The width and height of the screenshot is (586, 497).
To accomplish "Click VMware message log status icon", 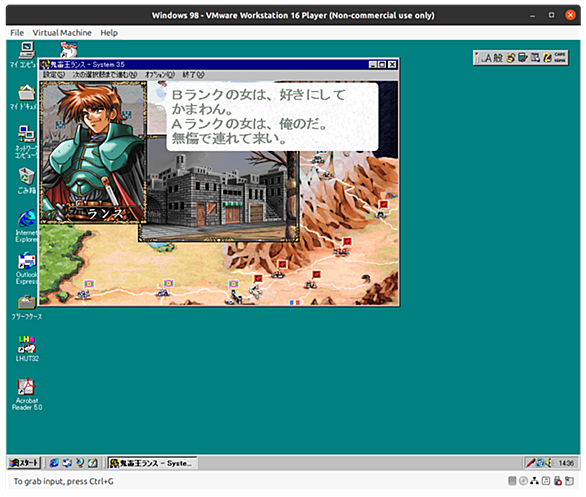I will pos(569,481).
